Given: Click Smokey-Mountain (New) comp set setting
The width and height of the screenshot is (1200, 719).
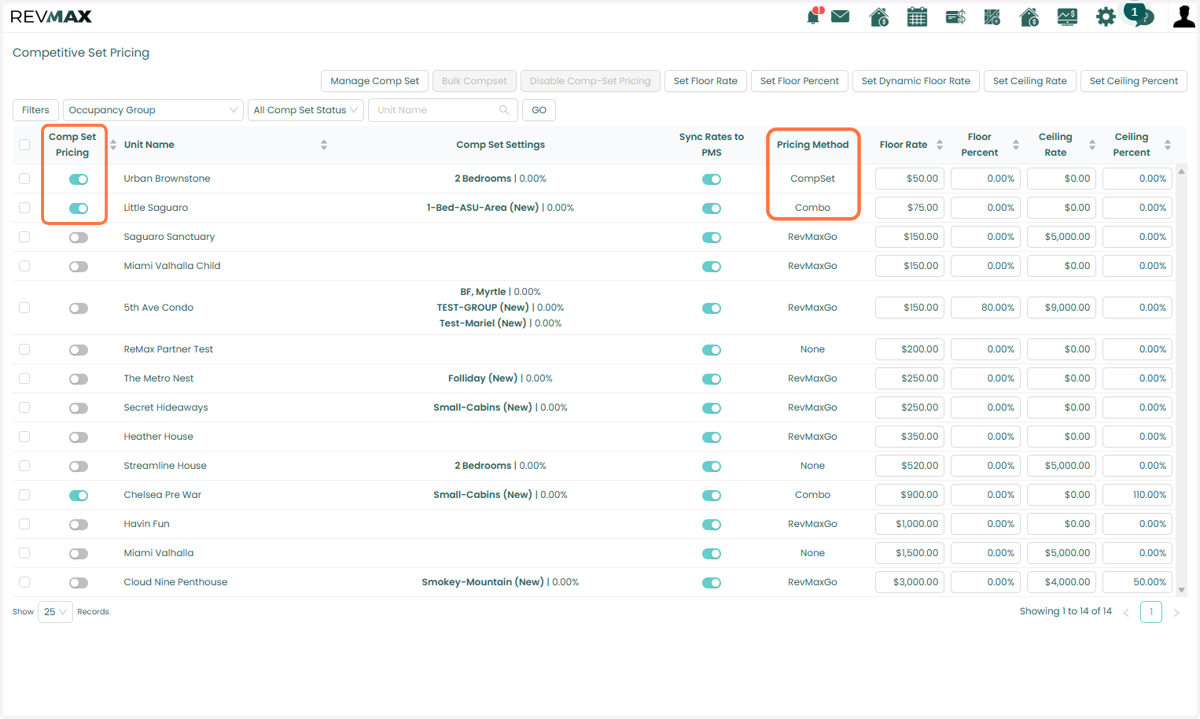Looking at the screenshot, I should click(x=483, y=582).
